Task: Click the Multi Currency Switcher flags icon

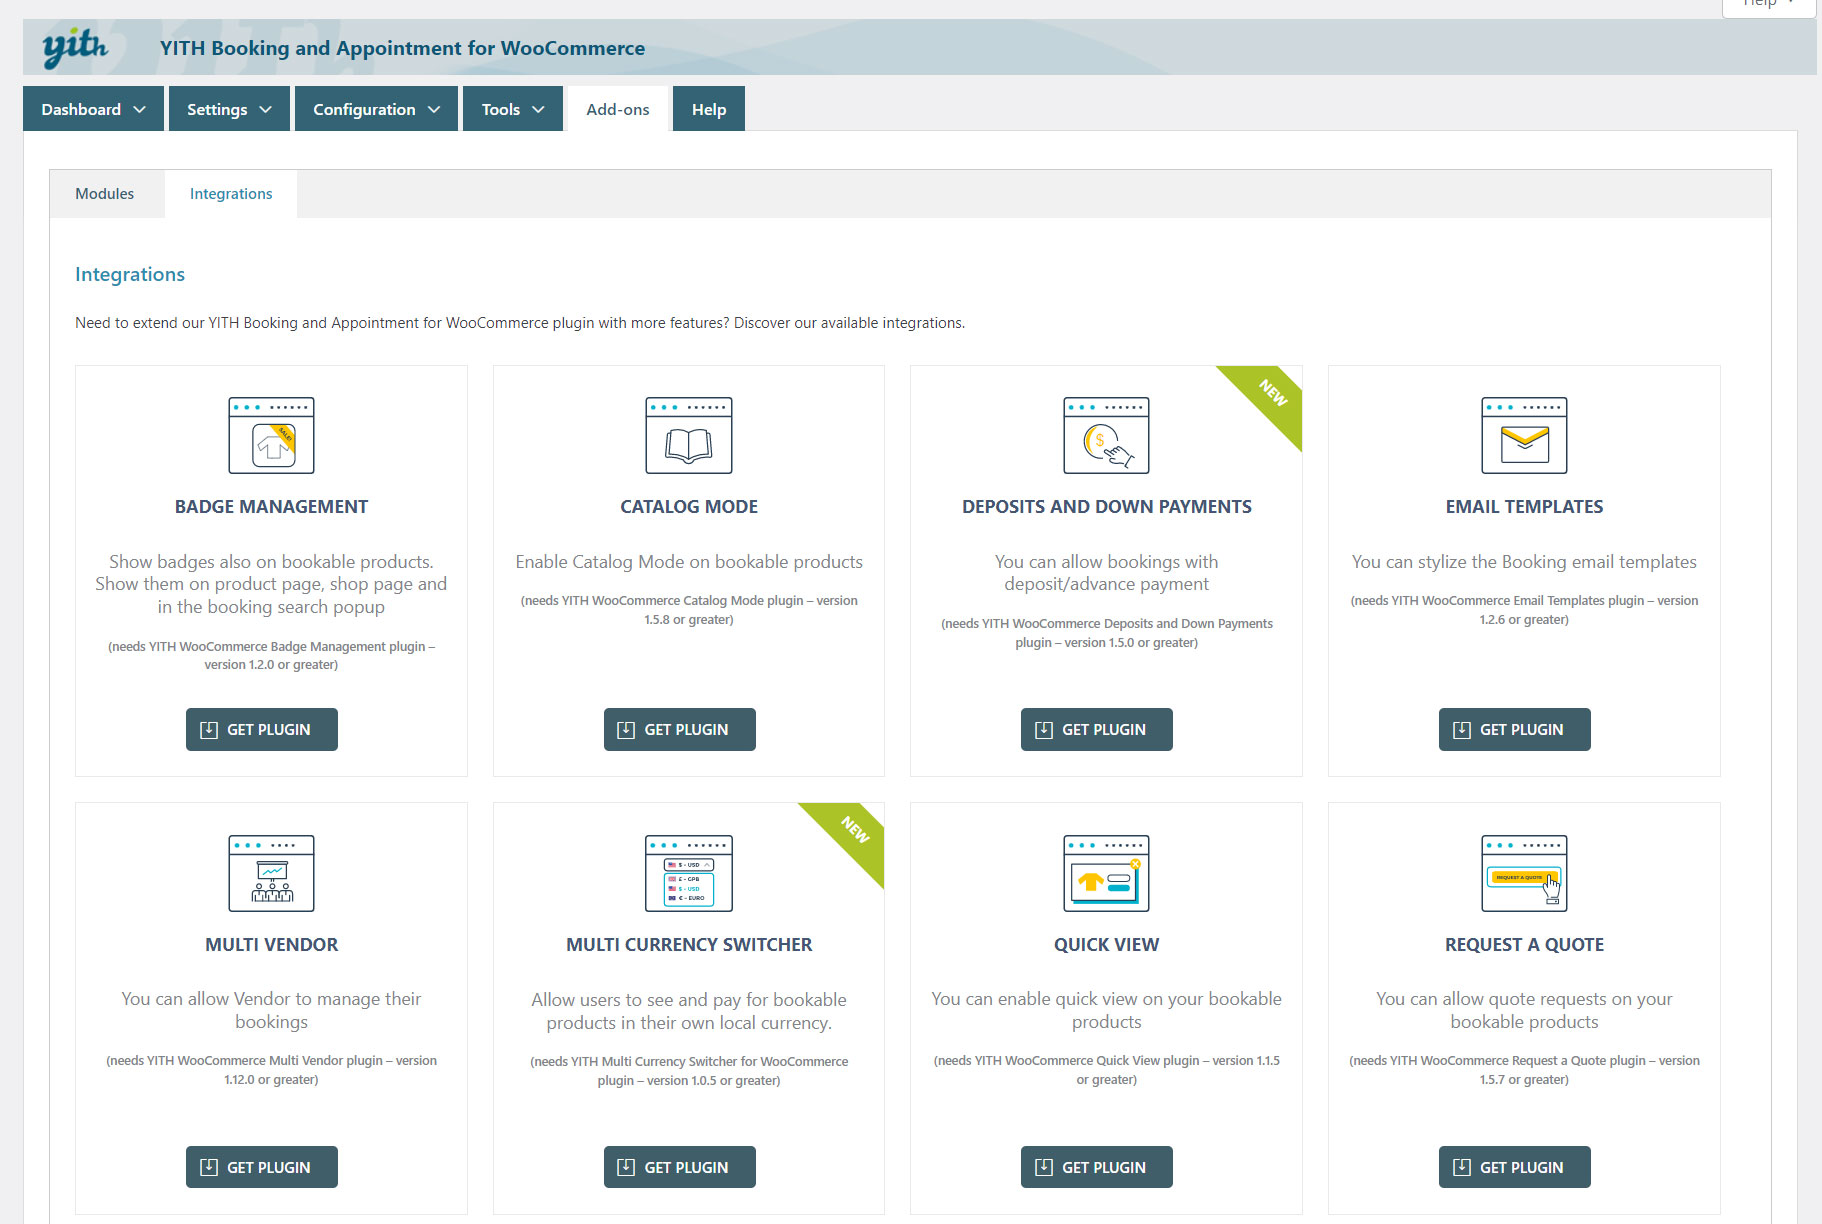Action: coord(689,873)
